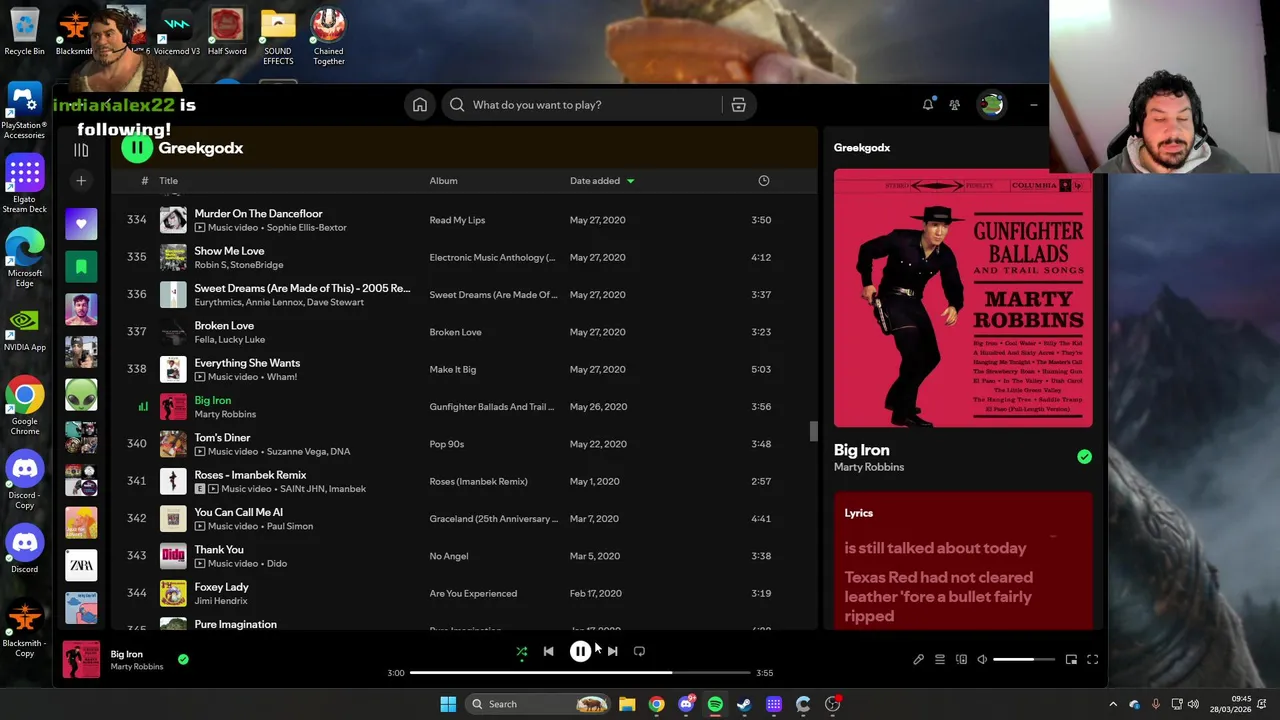Open the Greekgodx title in the Now Playing panel

pos(862,148)
